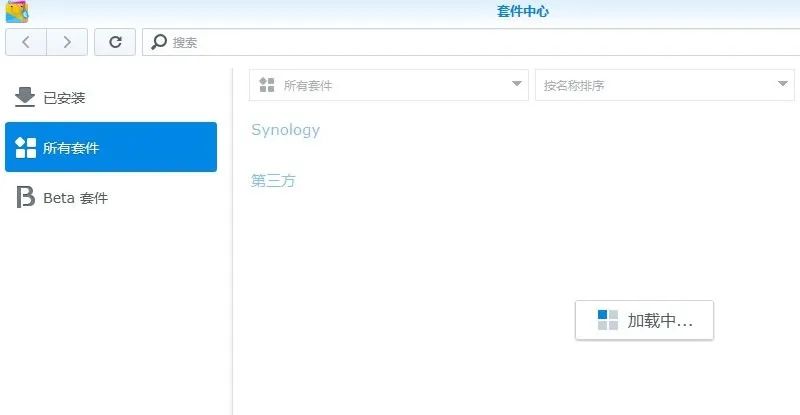The image size is (800, 415).
Task: Click the 第三方 third-party section heading
Action: tap(273, 180)
